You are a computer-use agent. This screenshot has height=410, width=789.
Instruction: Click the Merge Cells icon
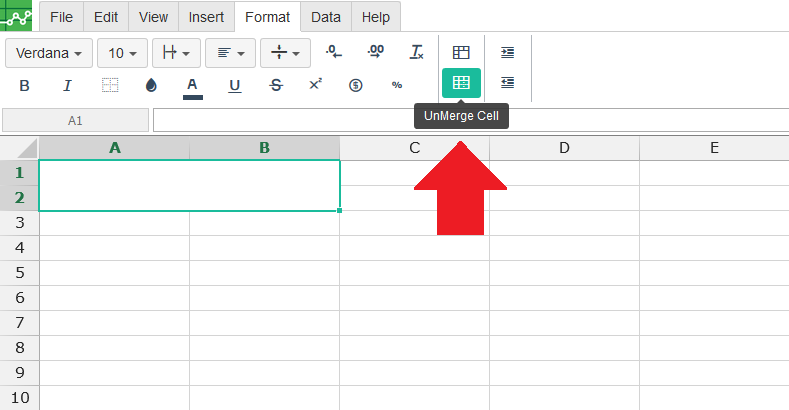click(461, 52)
